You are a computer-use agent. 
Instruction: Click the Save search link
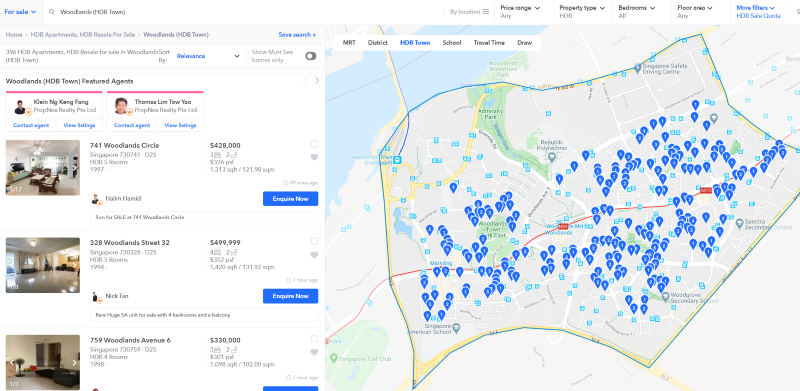point(297,35)
